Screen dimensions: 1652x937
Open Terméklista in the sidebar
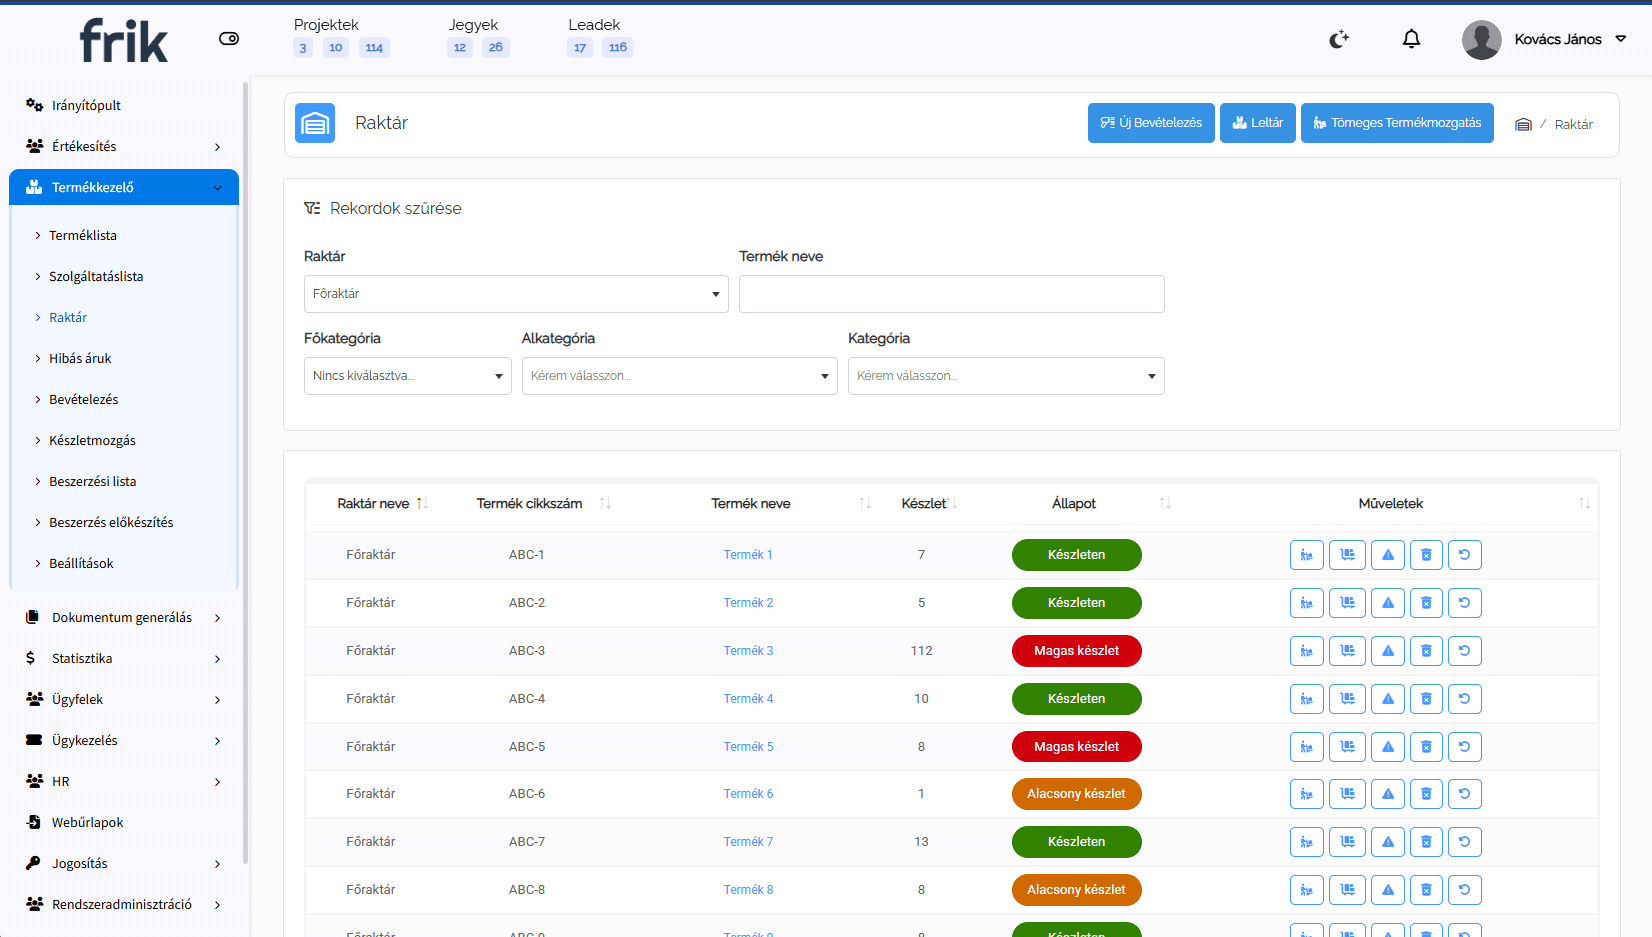(83, 236)
